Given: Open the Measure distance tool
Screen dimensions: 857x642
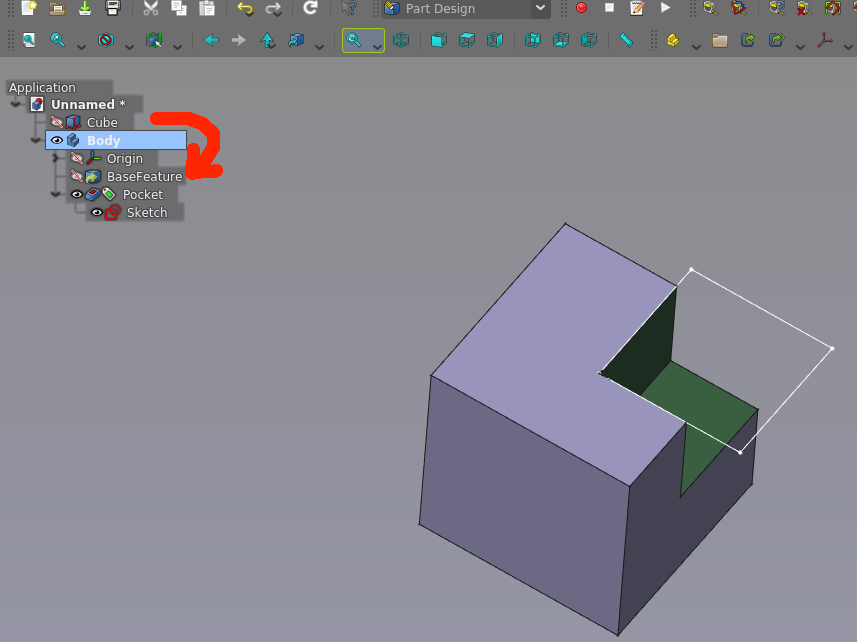Looking at the screenshot, I should point(625,40).
